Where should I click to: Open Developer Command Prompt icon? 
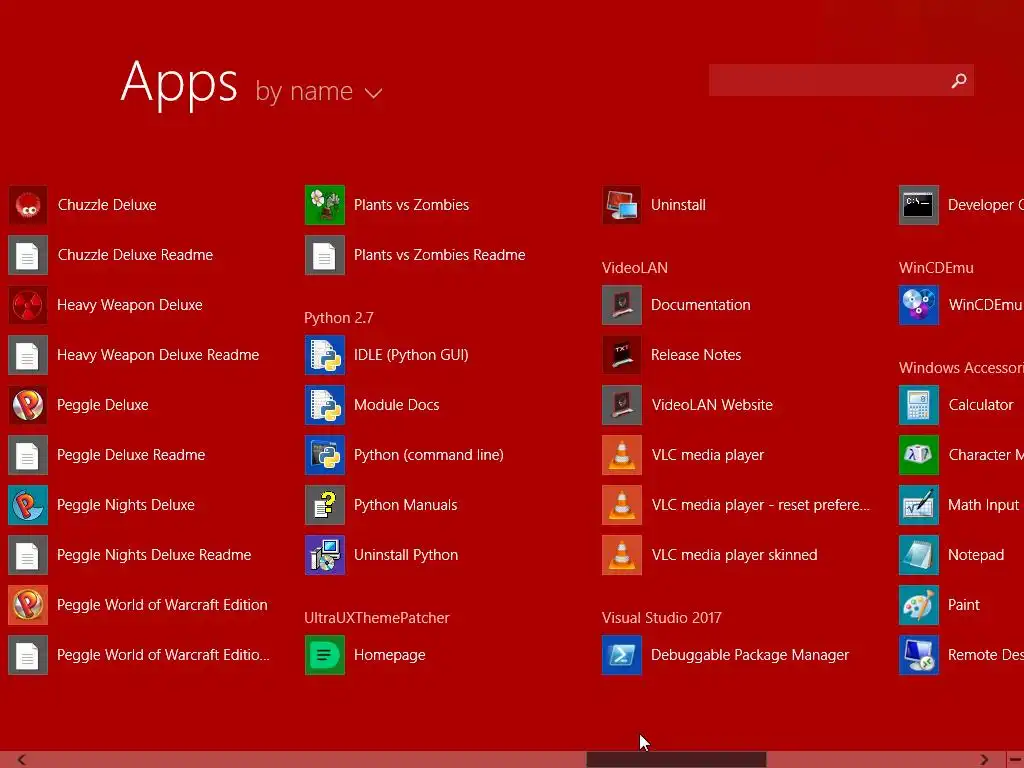click(x=919, y=205)
